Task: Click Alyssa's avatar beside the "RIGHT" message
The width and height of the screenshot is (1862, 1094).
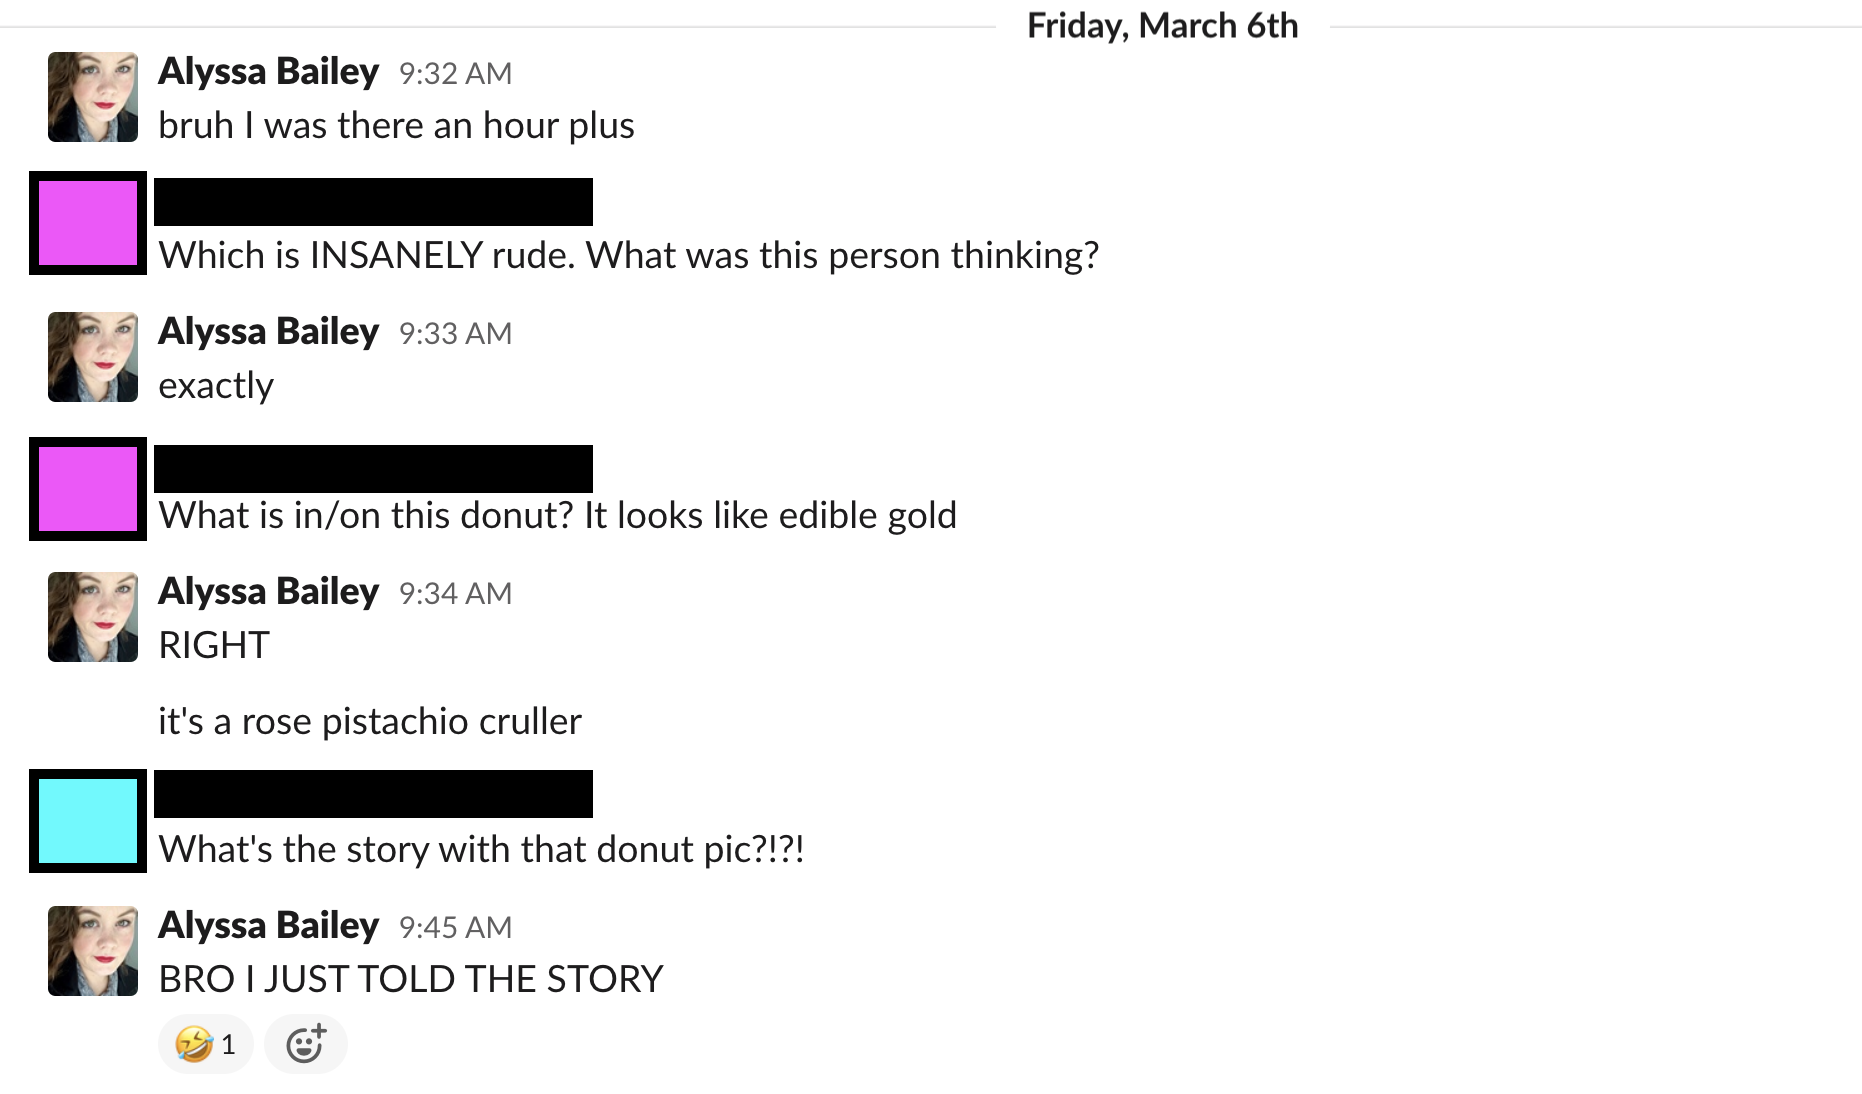Action: tap(93, 617)
